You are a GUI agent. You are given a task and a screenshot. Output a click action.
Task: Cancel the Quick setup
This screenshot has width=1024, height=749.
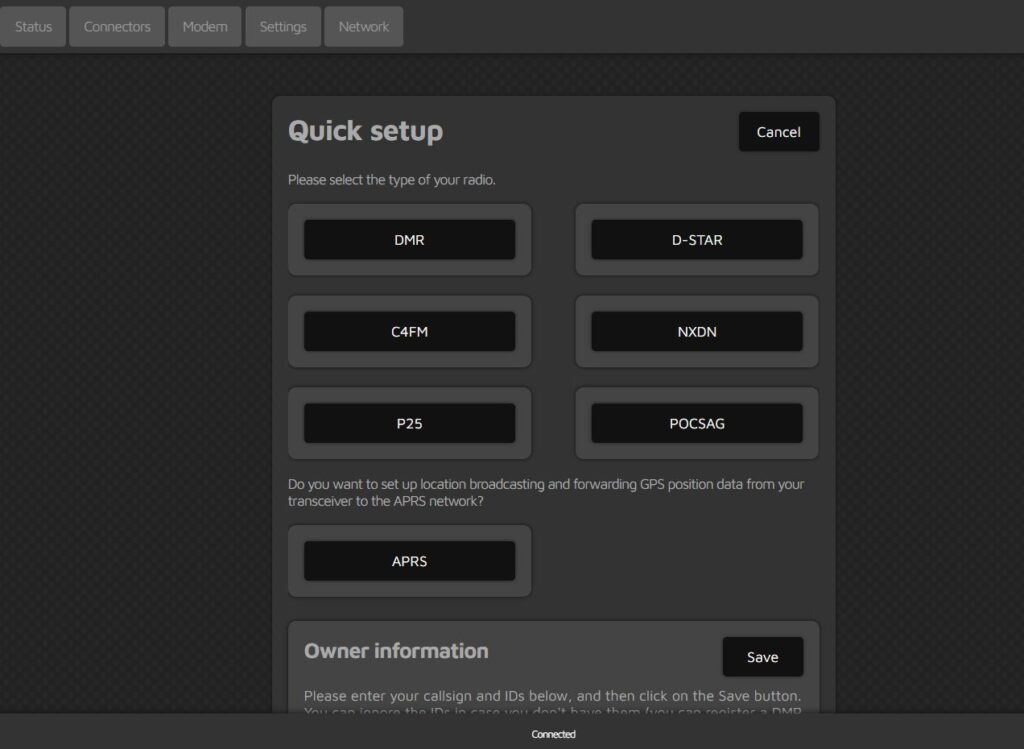778,132
